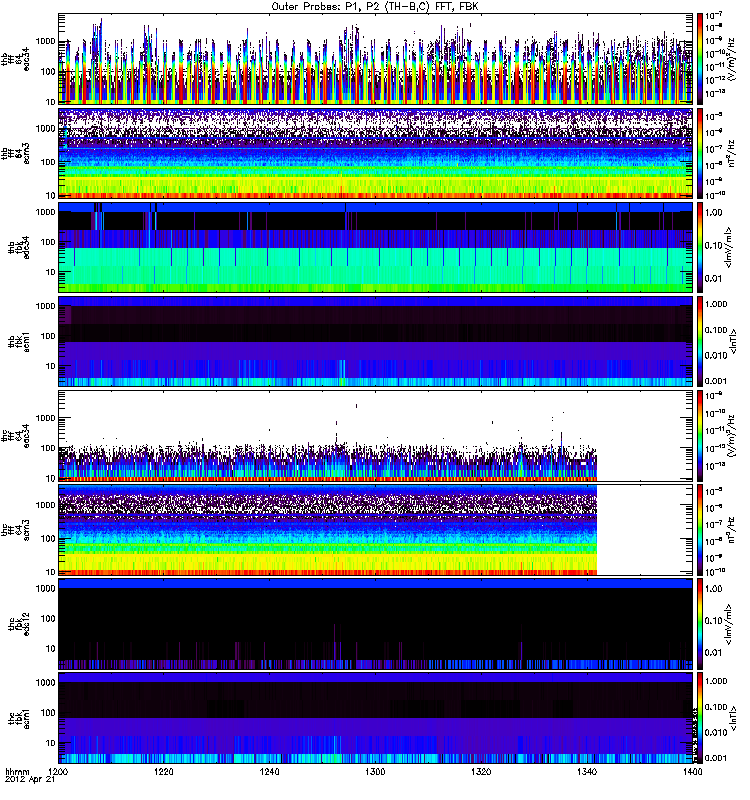Screen dimensions: 750x800
Task: Click the thb fbk edc34 filter bank panel
Action: pos(376,246)
